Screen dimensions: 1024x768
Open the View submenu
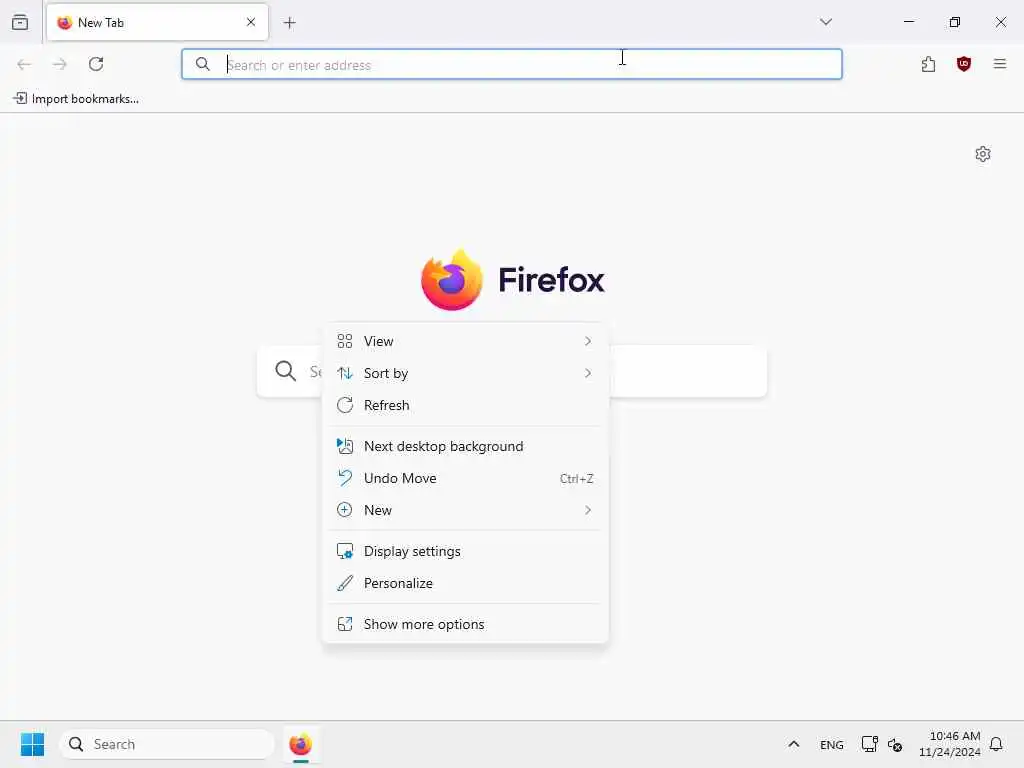tap(465, 342)
